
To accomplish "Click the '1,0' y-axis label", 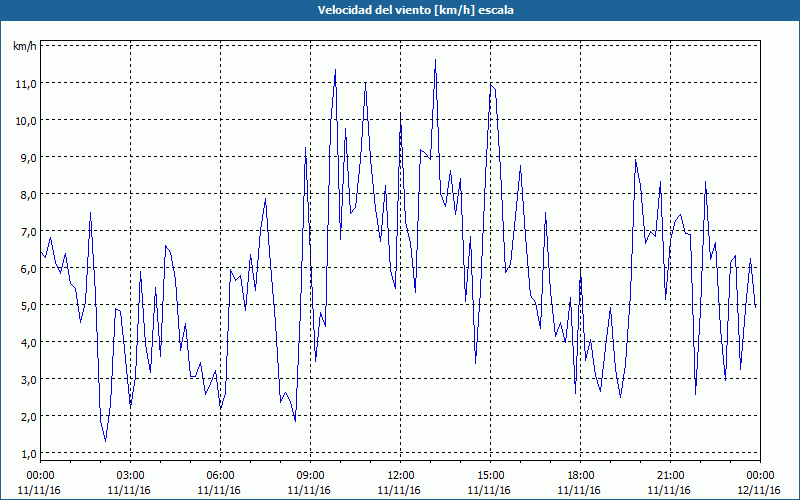I will [x=28, y=454].
